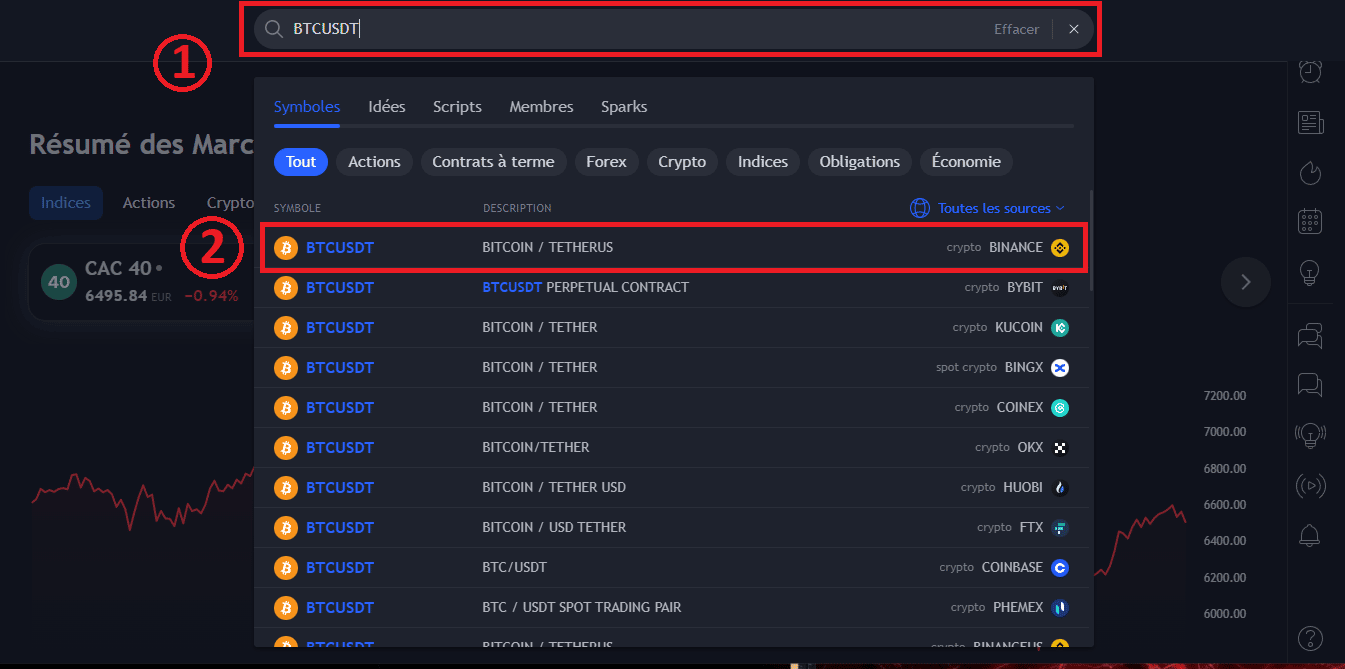
Task: Filter results by Crypto category
Action: 682,161
